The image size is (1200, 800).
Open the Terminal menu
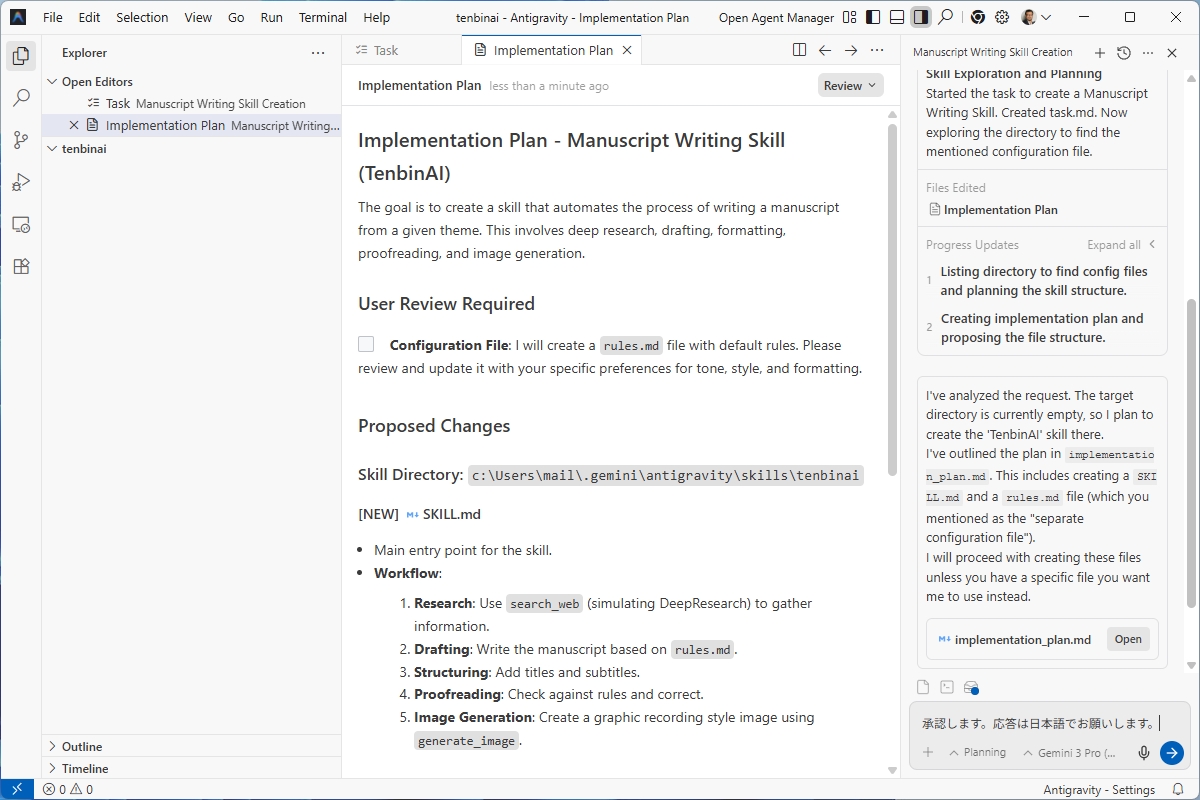(x=322, y=17)
